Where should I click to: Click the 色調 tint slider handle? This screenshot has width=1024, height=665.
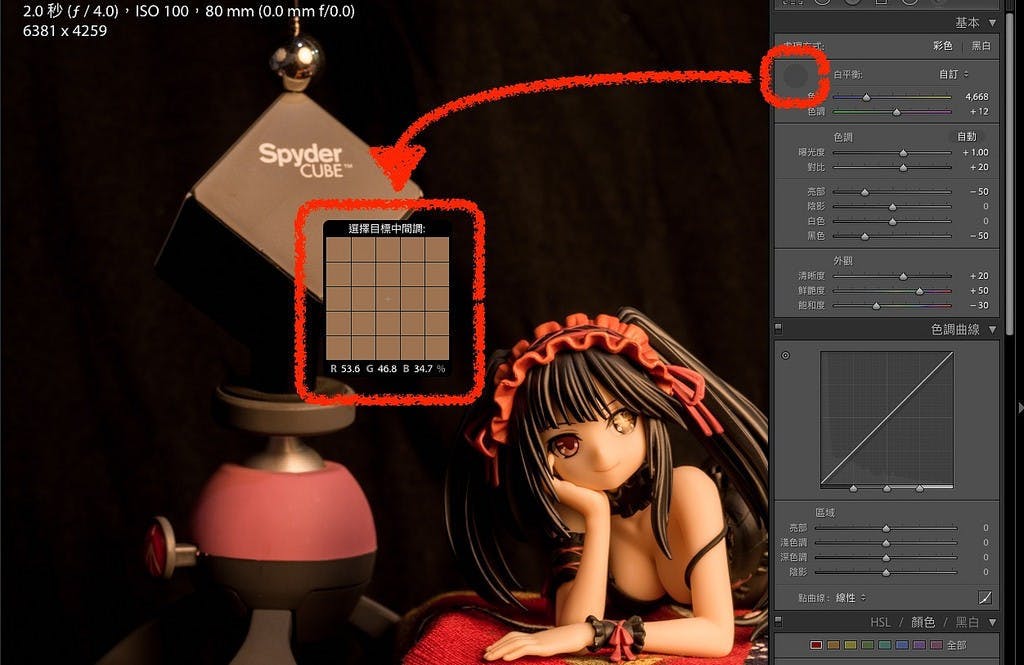point(897,112)
